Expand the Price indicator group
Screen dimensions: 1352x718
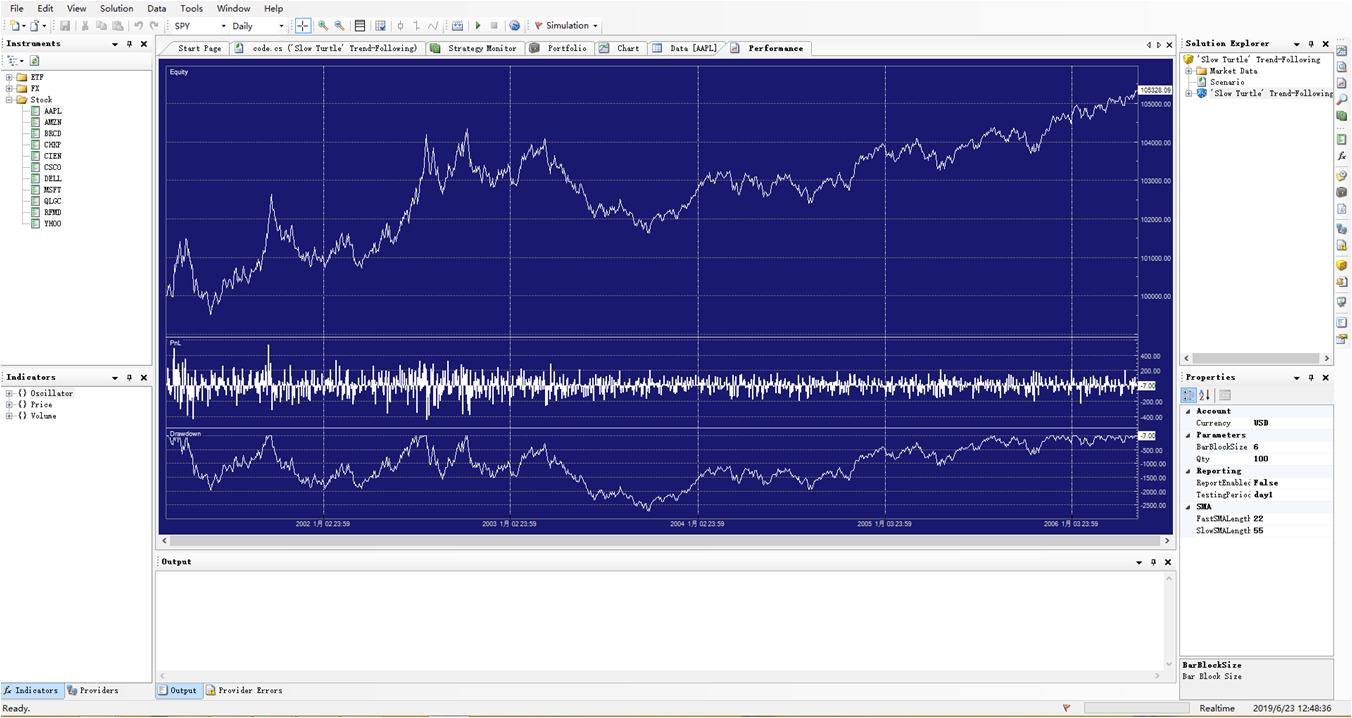9,405
